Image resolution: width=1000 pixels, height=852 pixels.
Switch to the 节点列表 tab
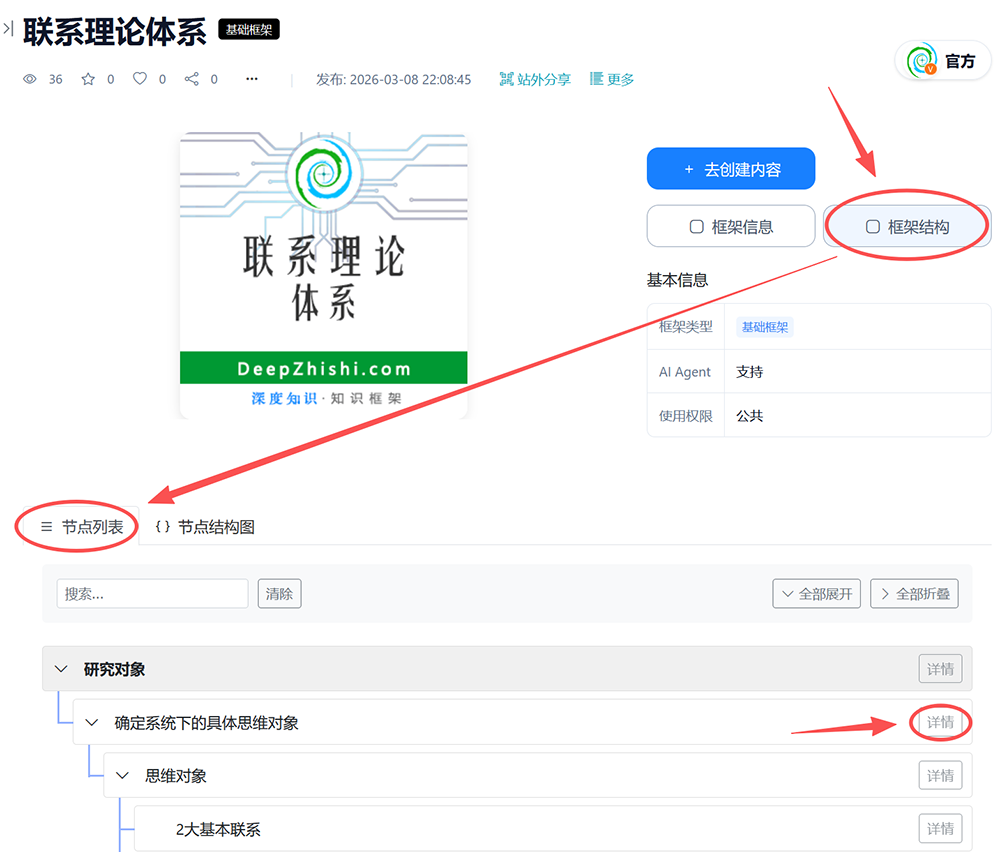tap(81, 527)
